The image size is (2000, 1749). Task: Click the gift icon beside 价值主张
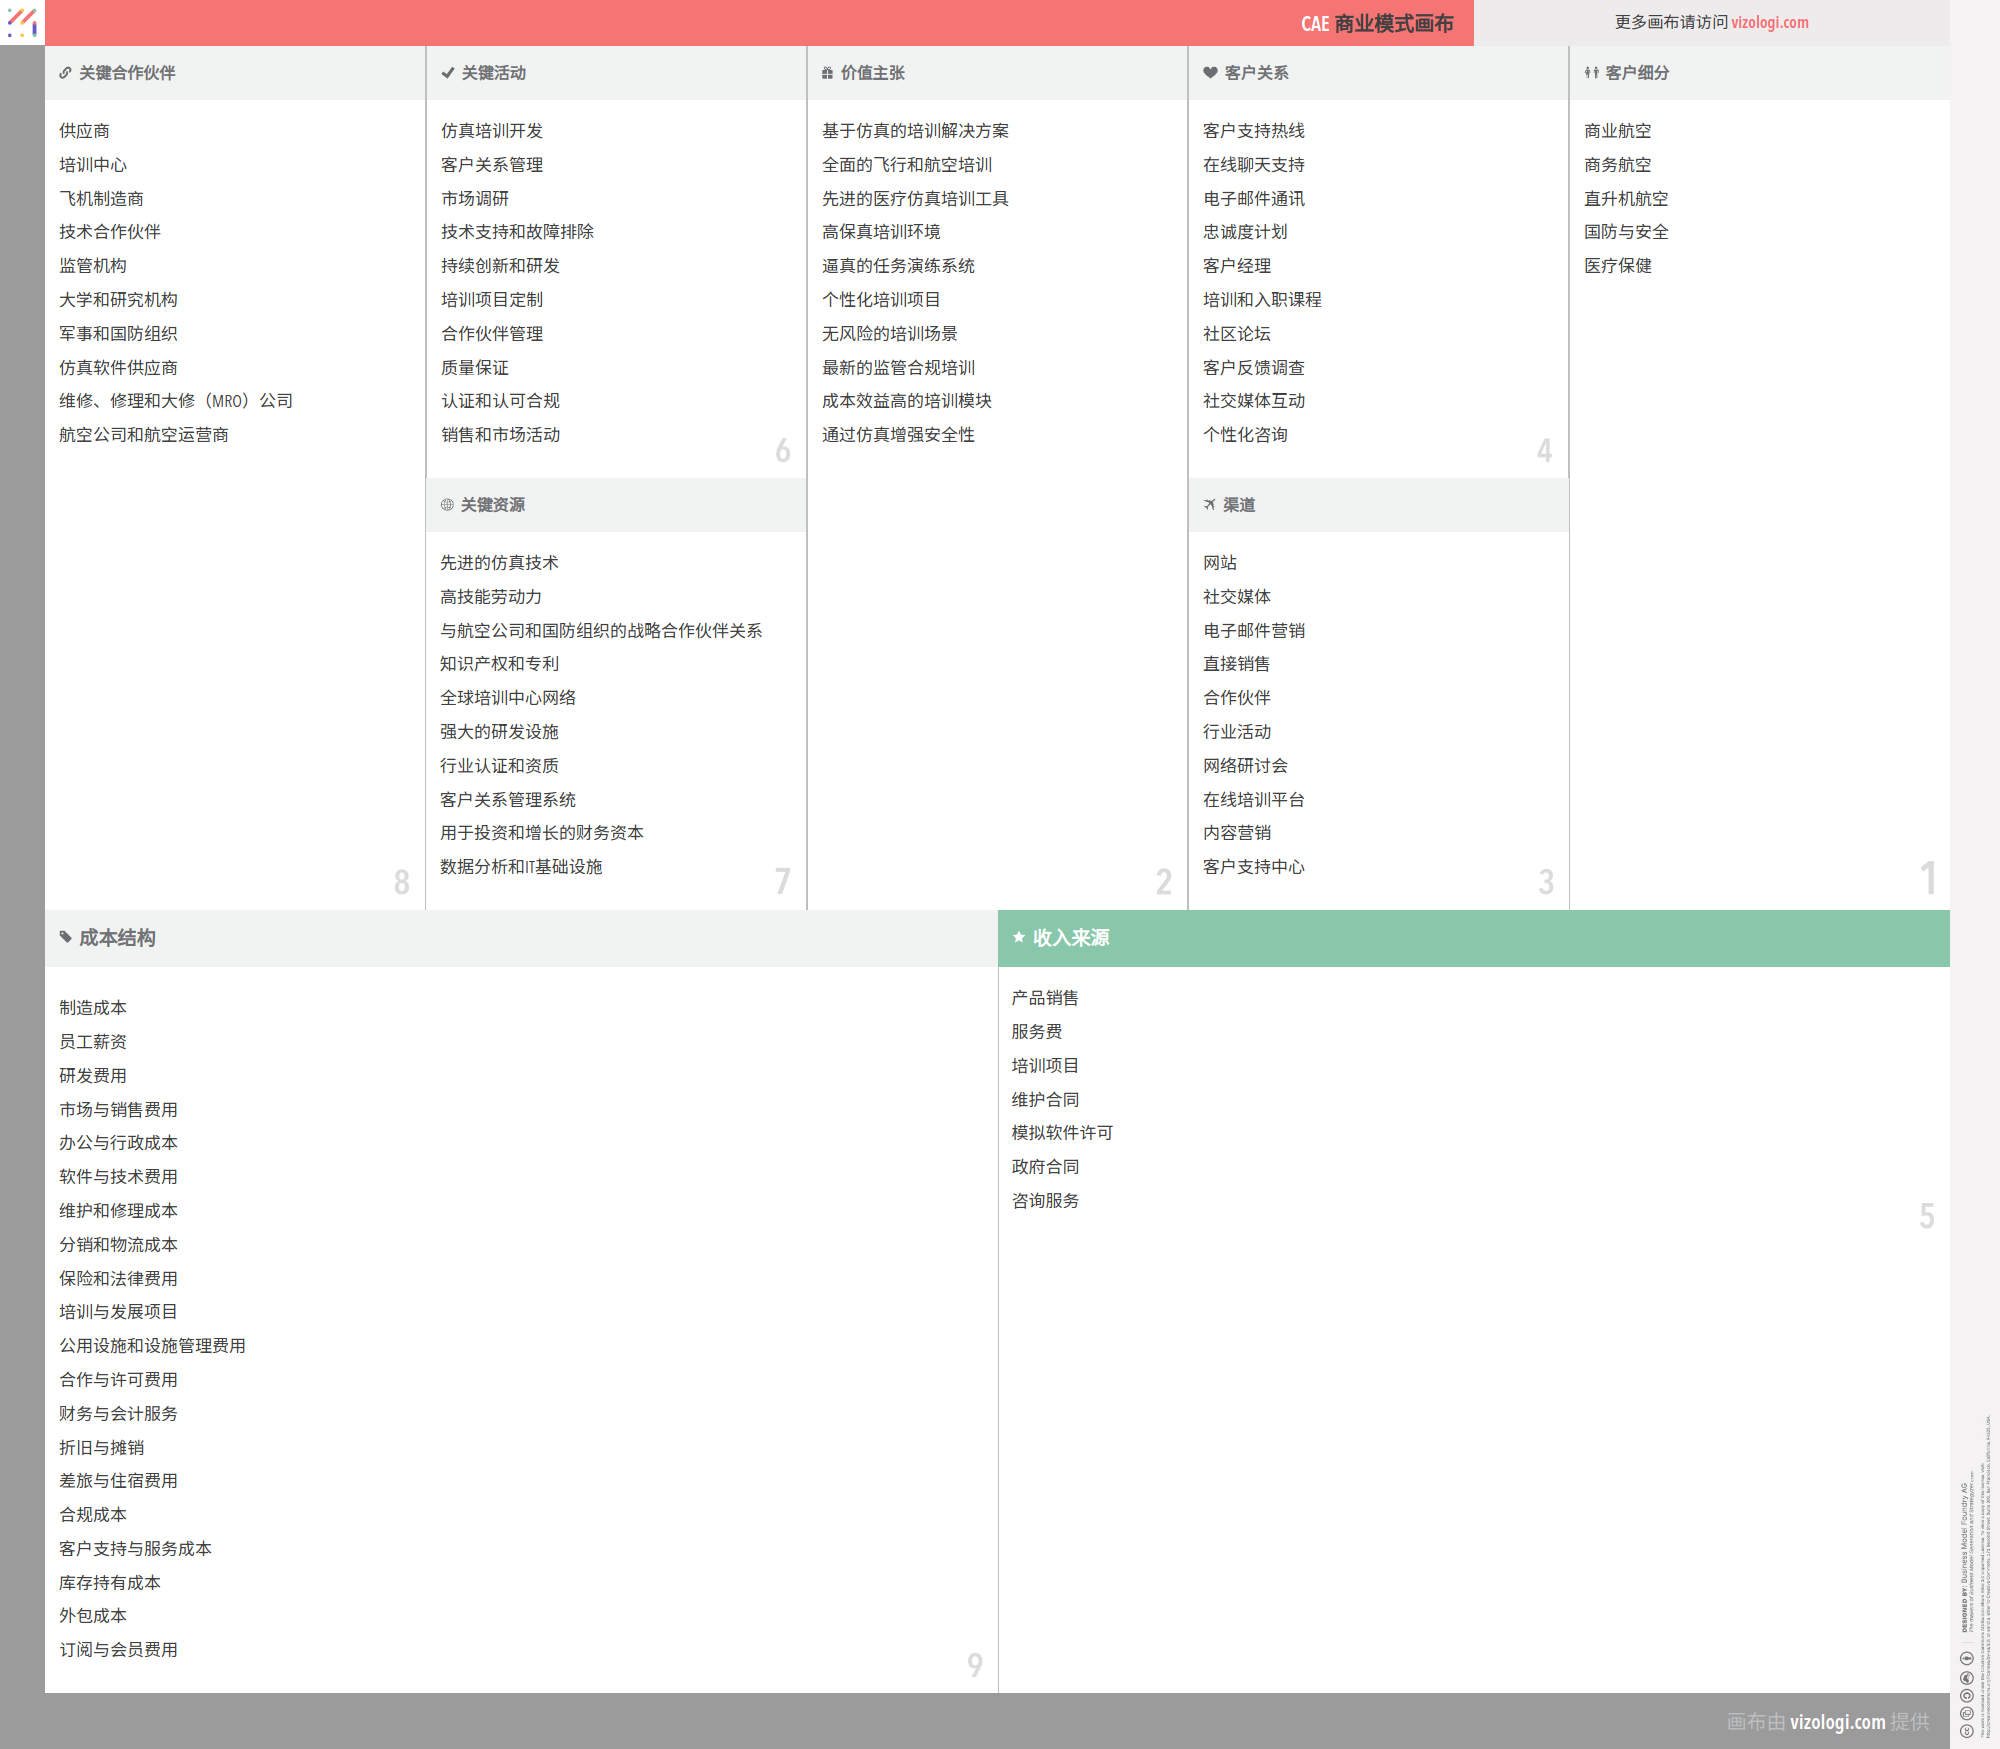click(827, 73)
